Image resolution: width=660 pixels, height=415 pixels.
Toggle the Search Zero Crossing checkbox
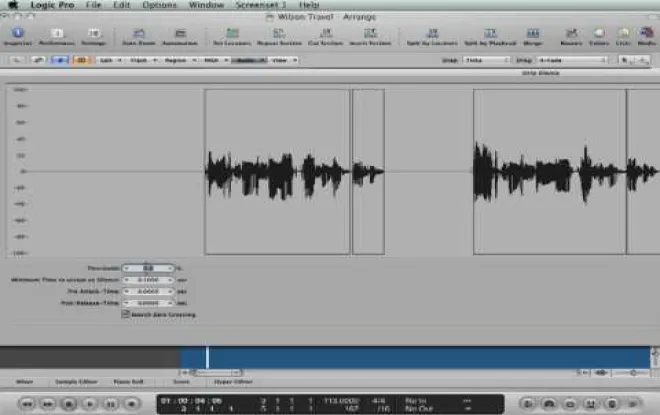coord(125,314)
